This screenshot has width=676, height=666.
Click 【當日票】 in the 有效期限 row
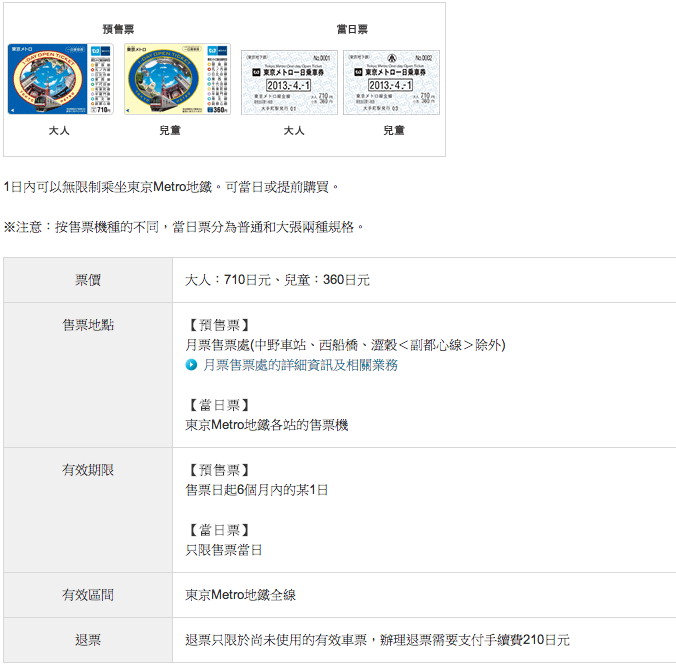pos(219,530)
